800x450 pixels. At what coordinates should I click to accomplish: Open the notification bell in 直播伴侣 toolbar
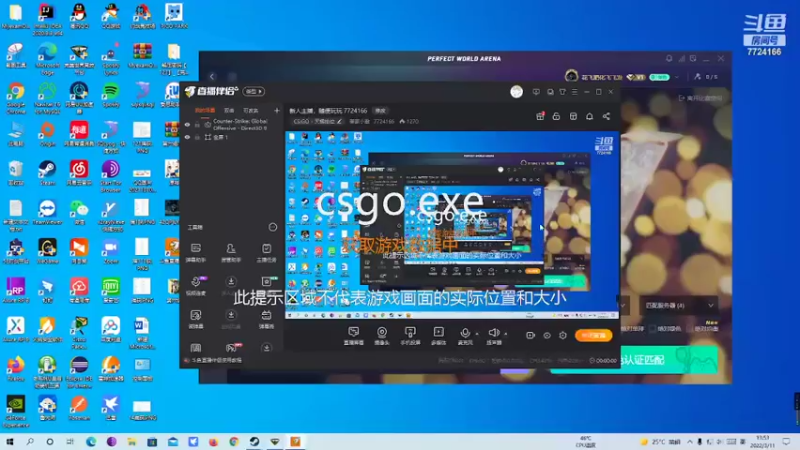point(589,116)
